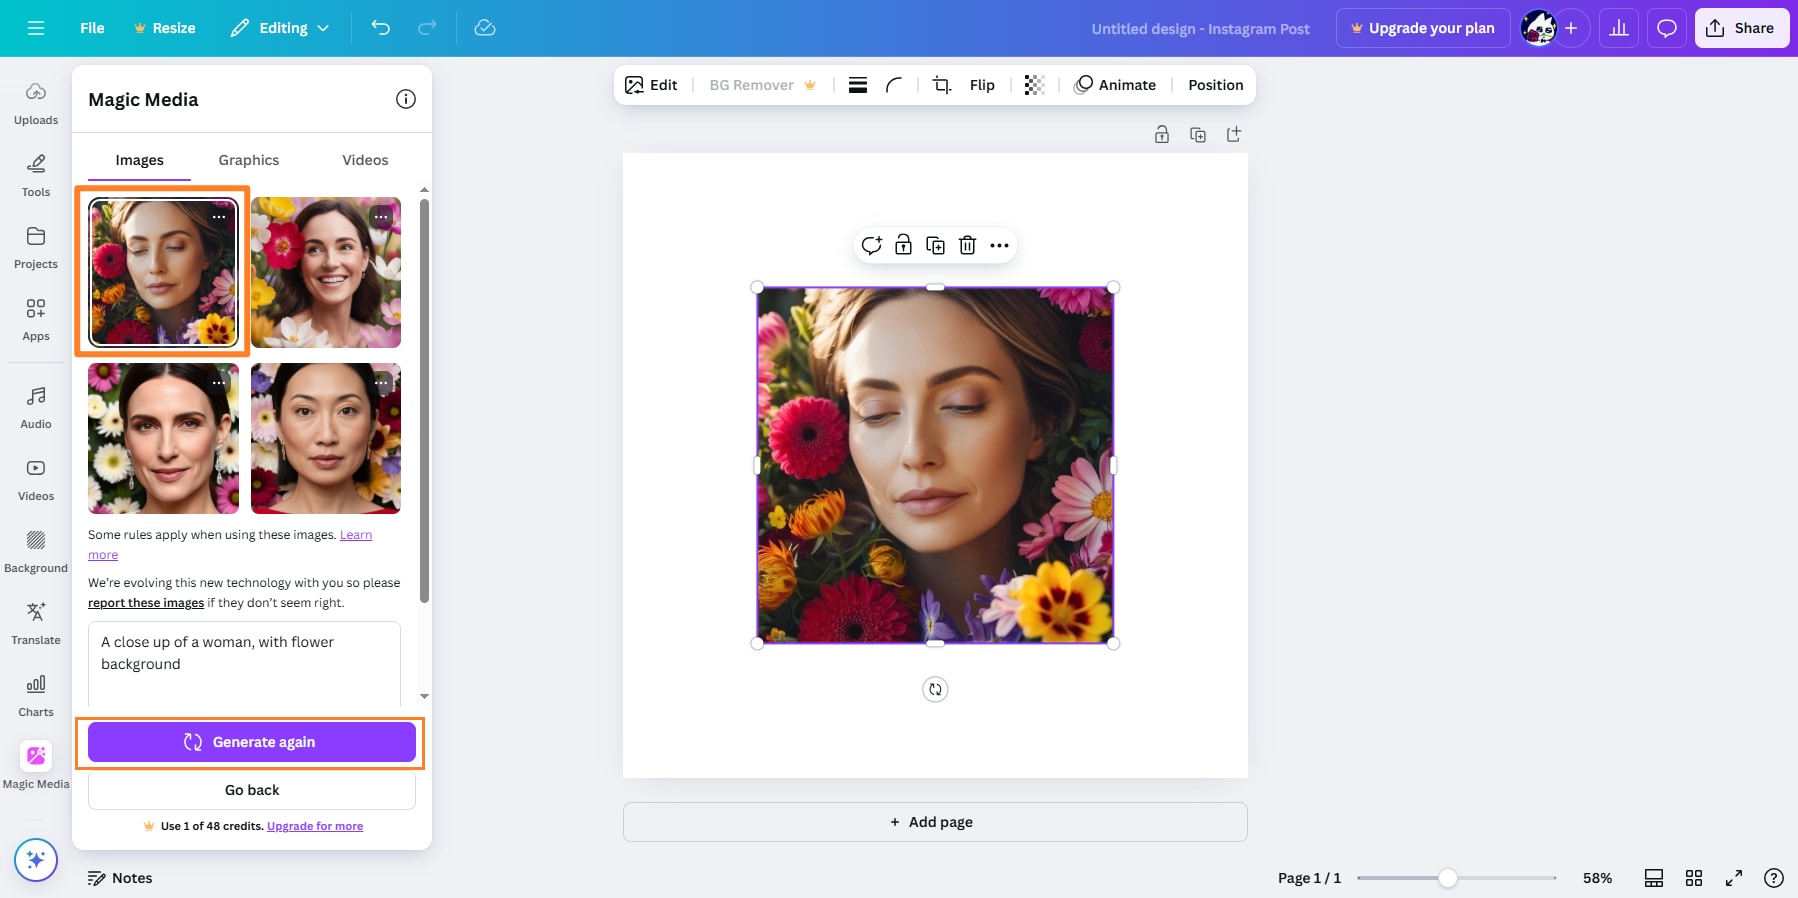Click the Generate again button
This screenshot has height=898, width=1798.
(252, 742)
